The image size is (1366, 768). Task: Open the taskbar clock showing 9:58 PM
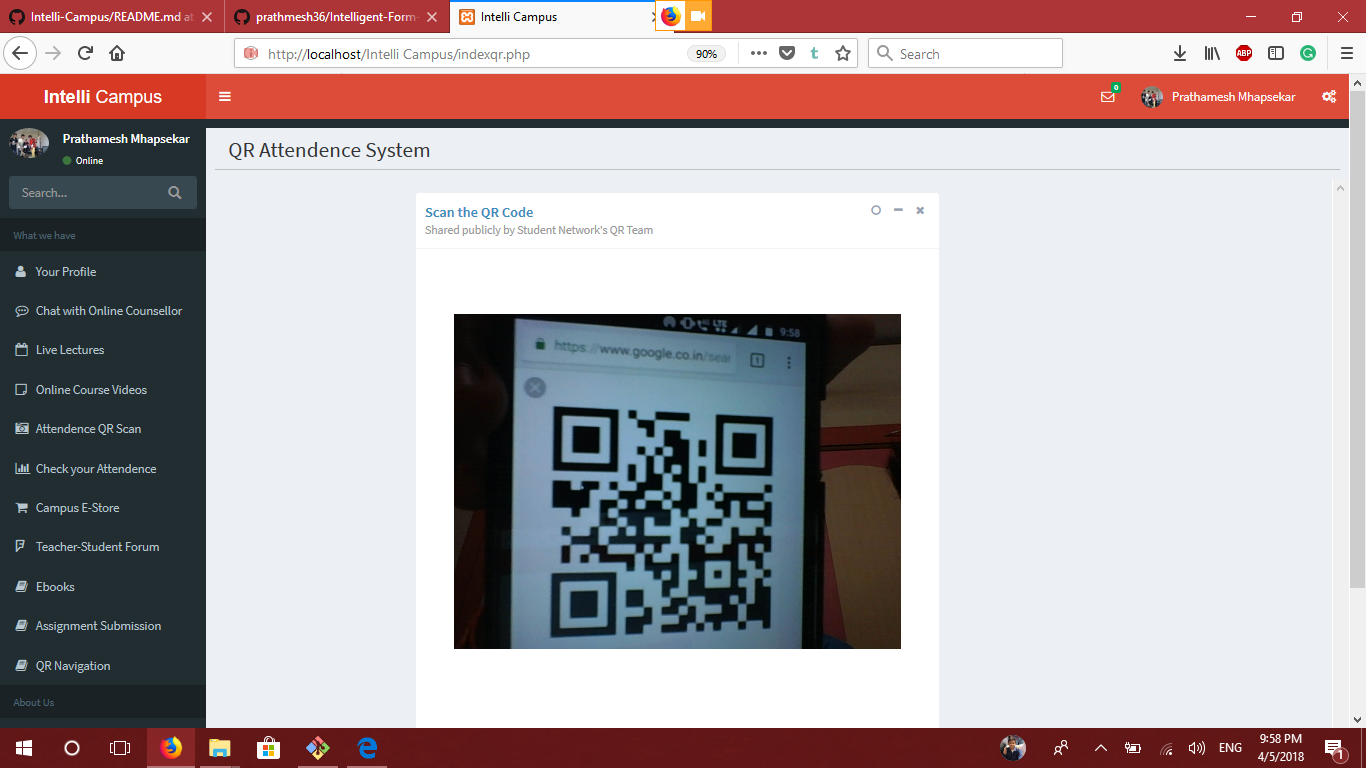click(x=1281, y=747)
